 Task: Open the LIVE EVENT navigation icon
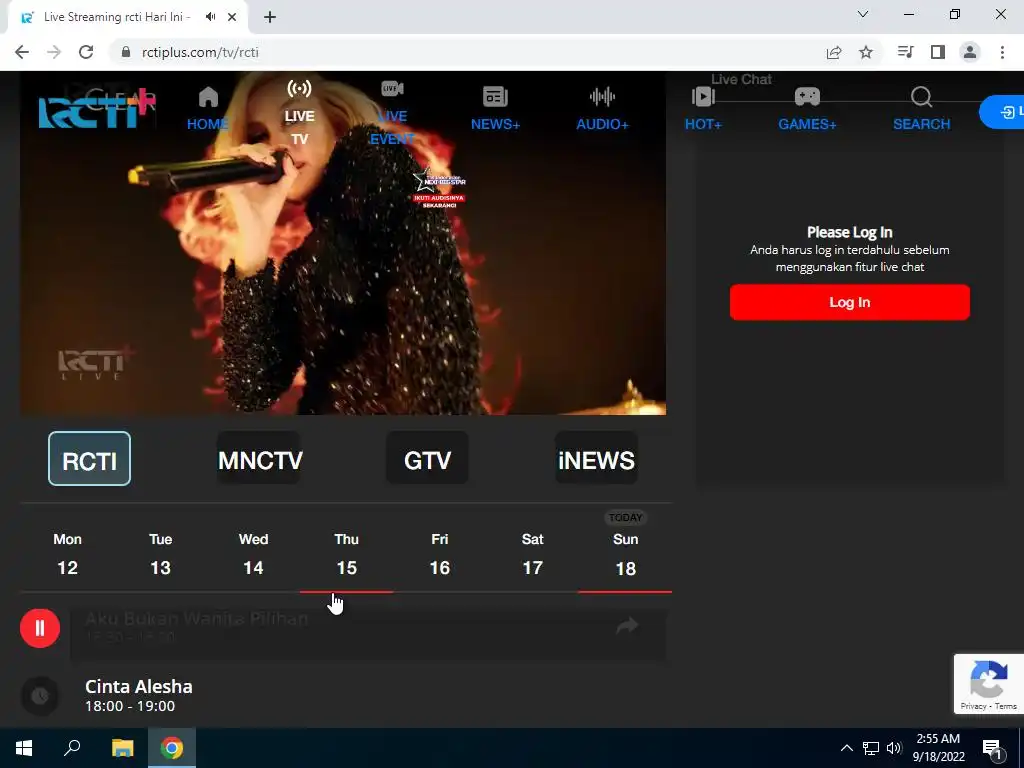392,88
